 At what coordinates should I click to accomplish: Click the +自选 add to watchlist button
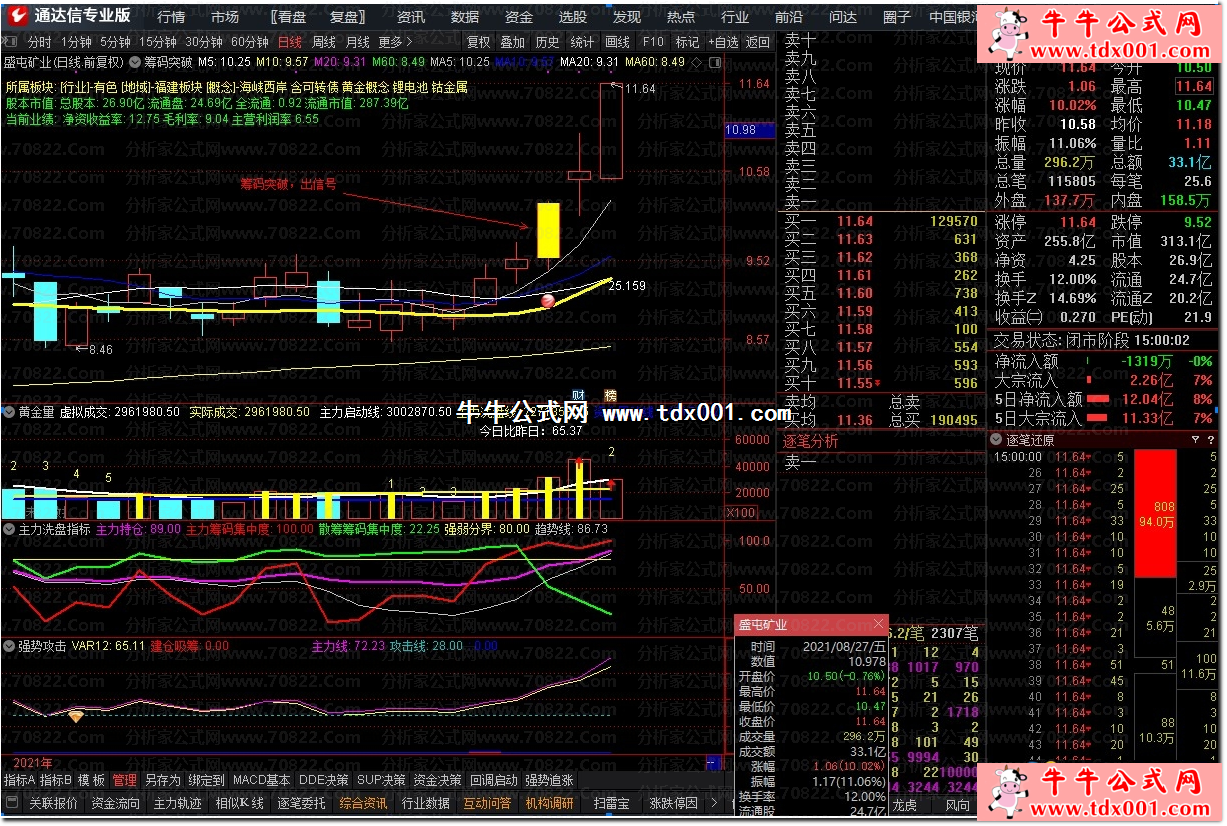(x=723, y=42)
